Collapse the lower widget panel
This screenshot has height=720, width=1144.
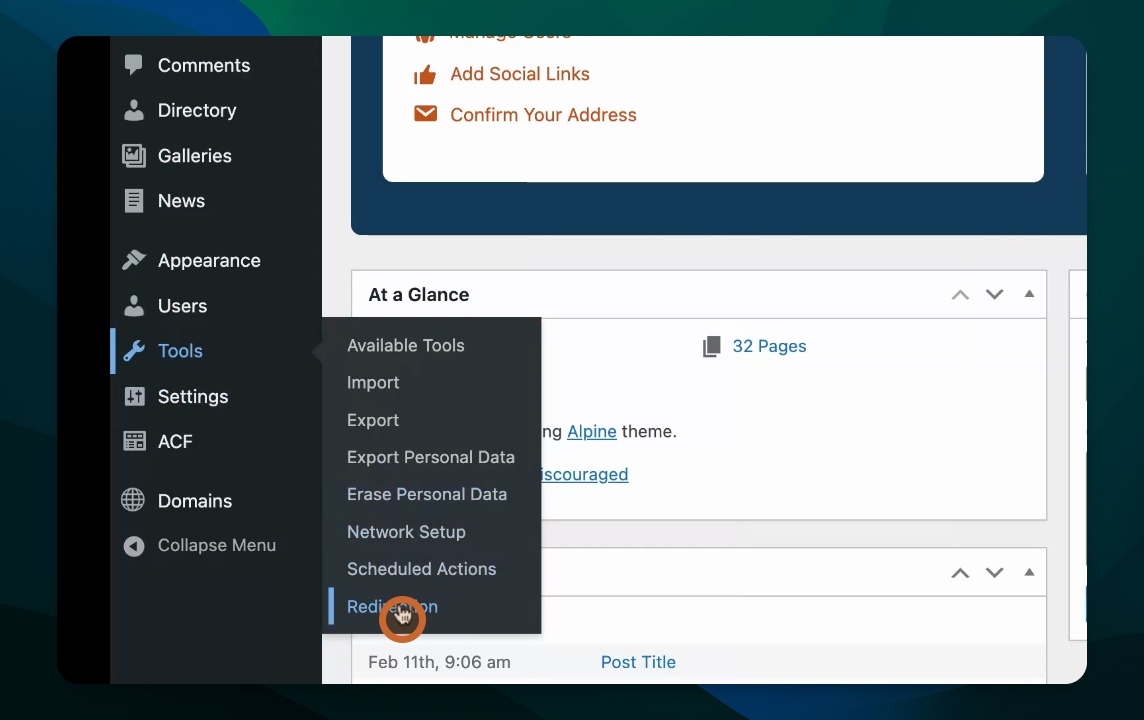point(1029,573)
